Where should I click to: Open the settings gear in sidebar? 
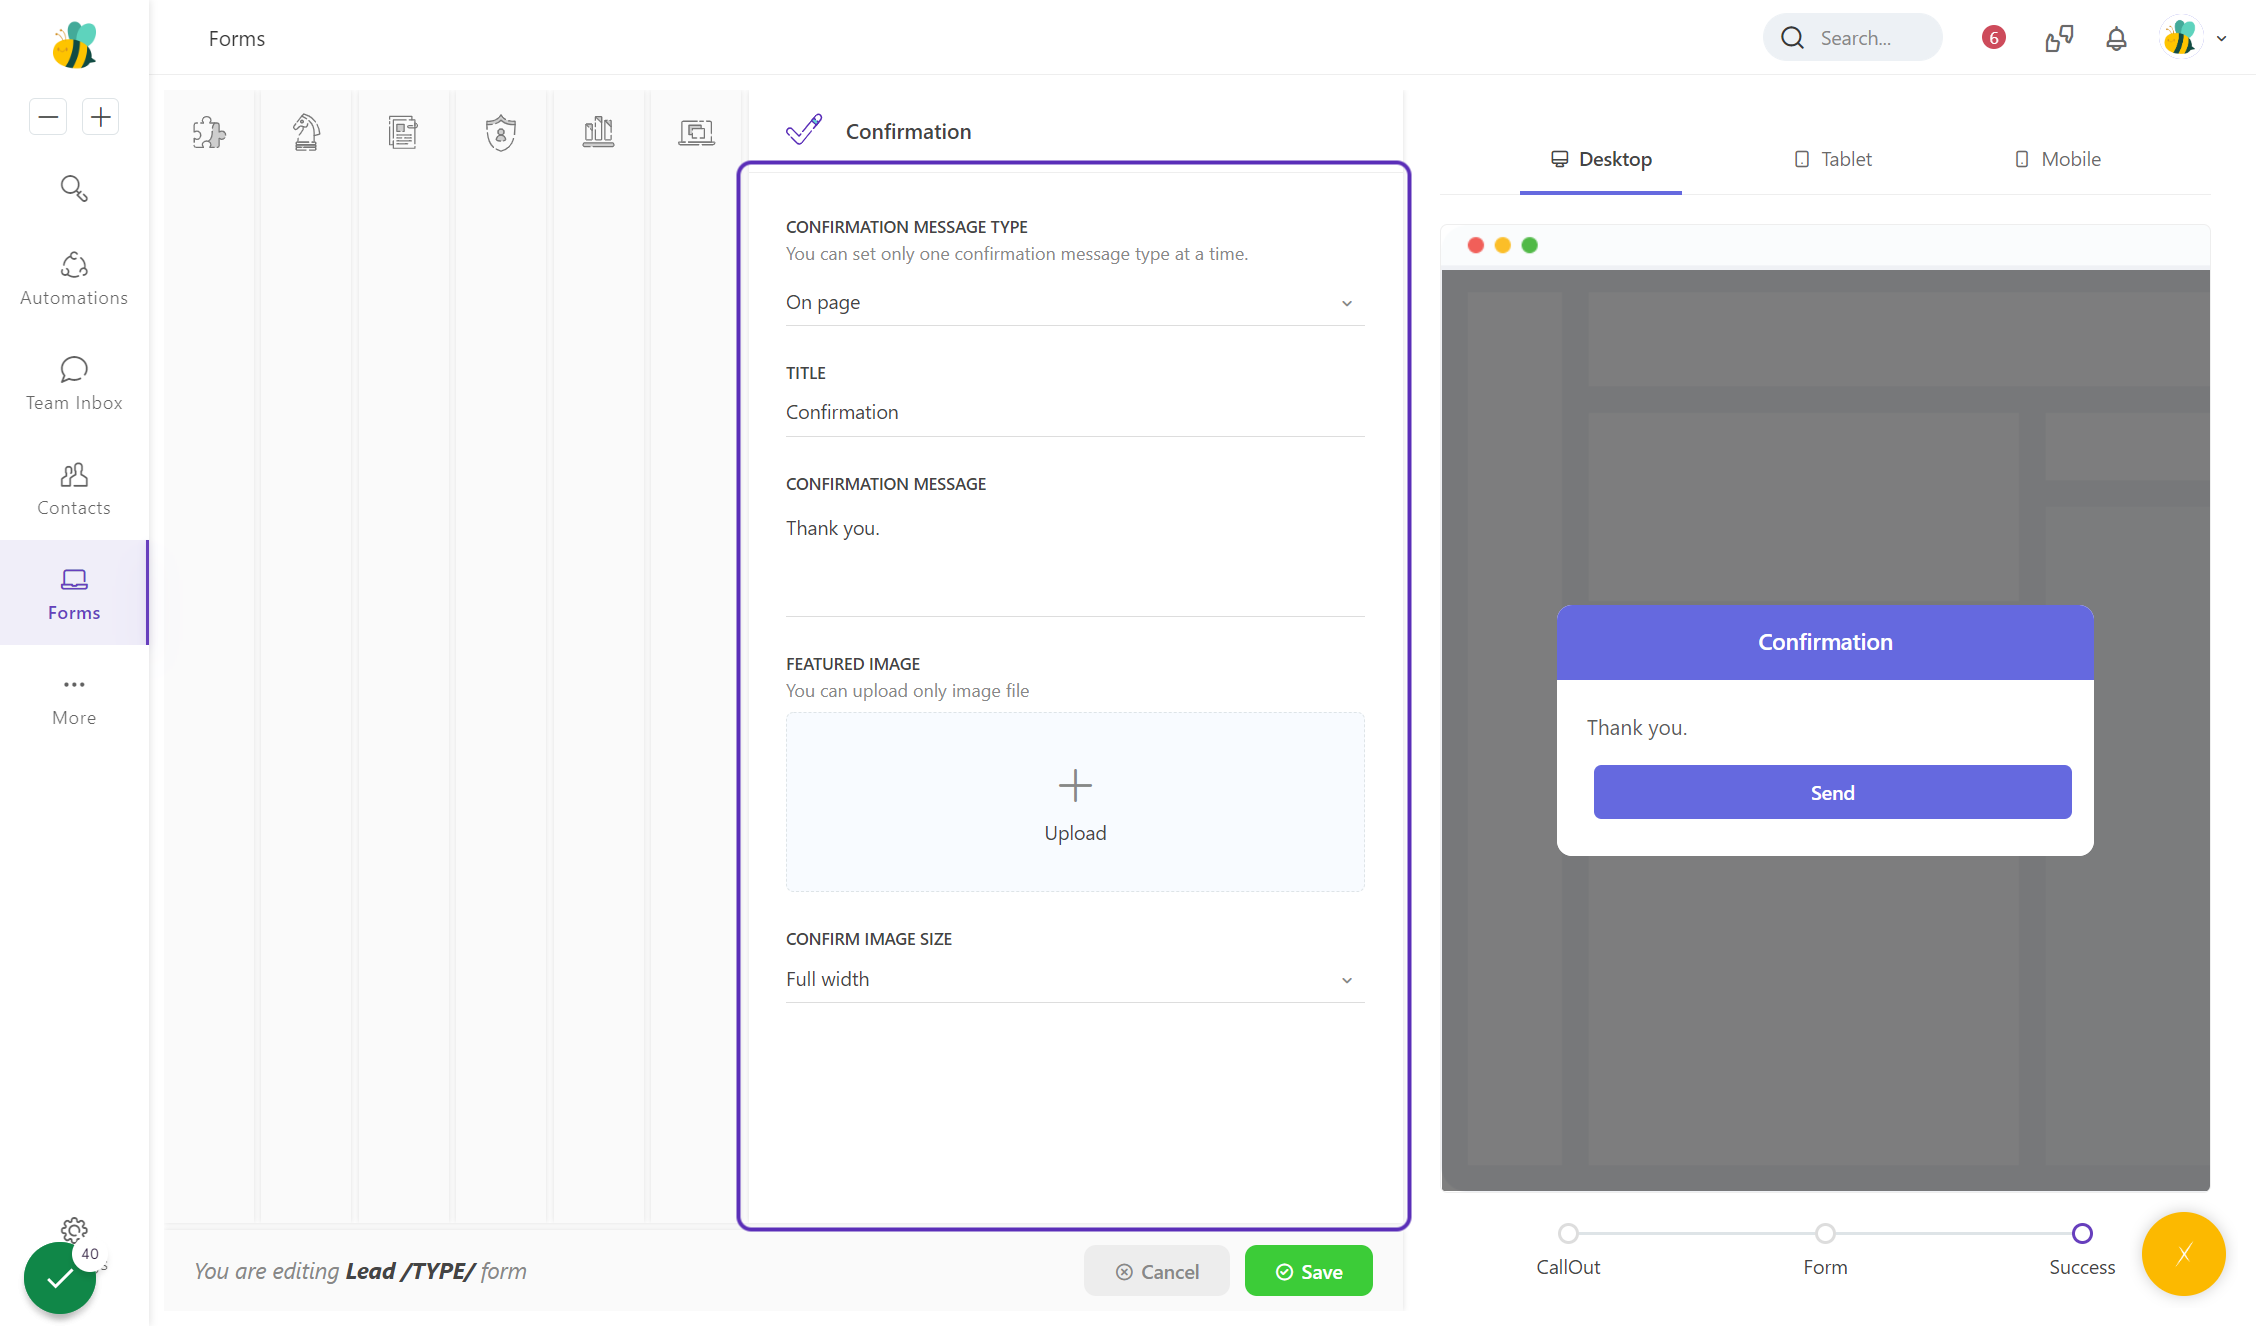(x=74, y=1230)
